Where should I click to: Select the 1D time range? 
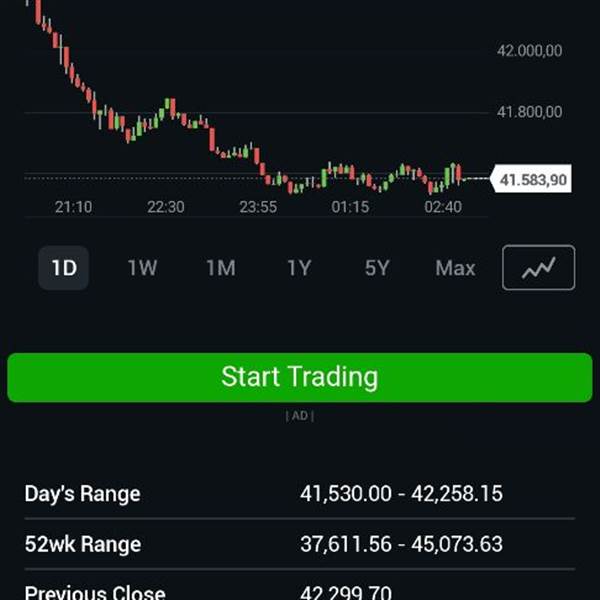pos(64,267)
